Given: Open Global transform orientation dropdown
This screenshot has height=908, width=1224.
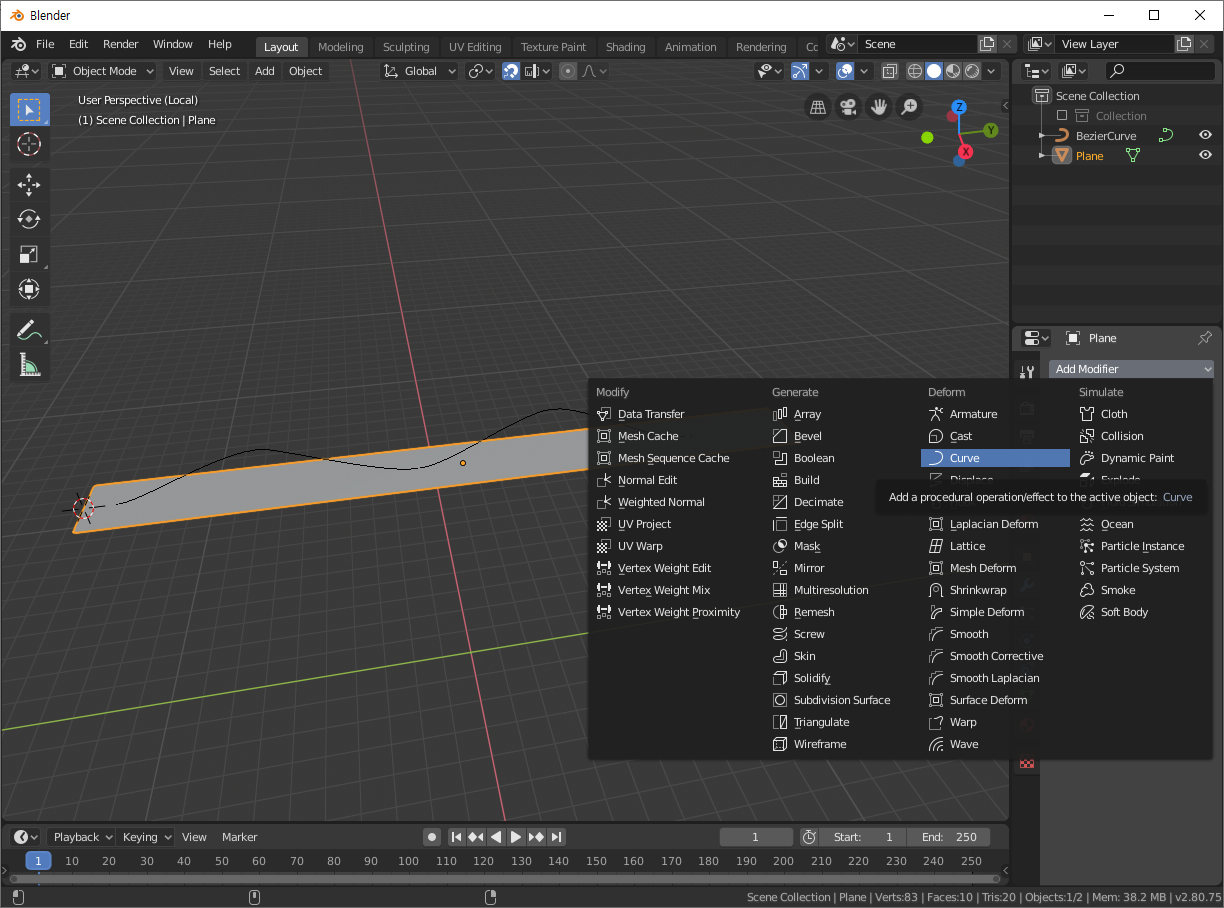Looking at the screenshot, I should tap(420, 71).
